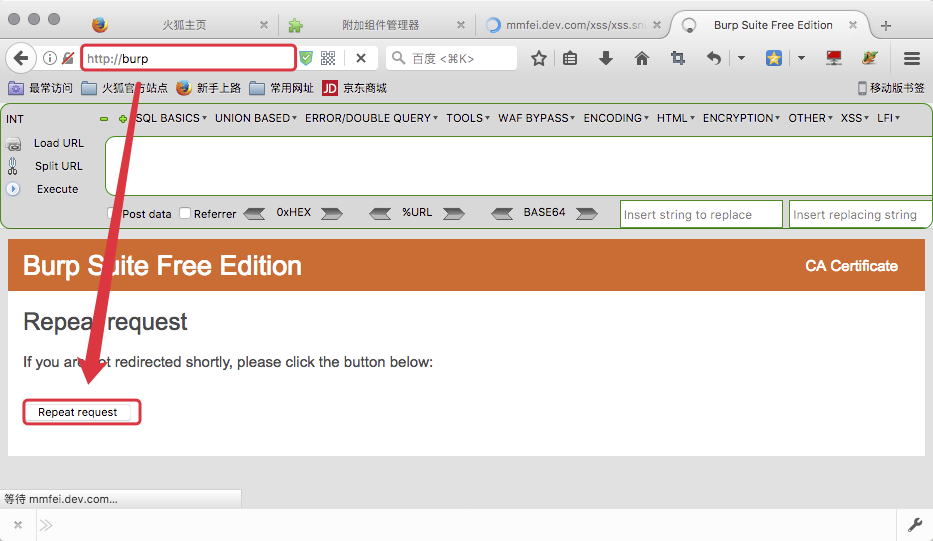The image size is (933, 541).
Task: Click the HackBar green minus icon
Action: pos(104,119)
